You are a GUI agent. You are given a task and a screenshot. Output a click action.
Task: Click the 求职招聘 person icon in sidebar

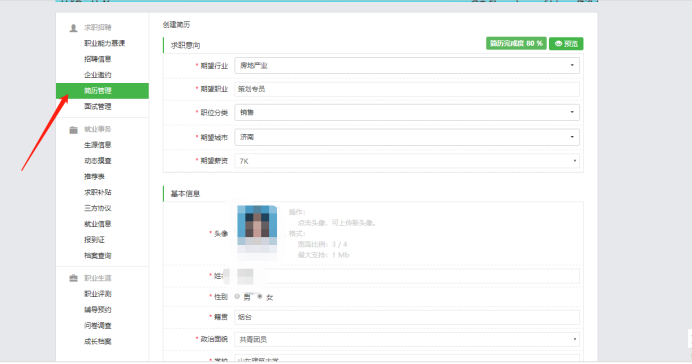tap(73, 28)
